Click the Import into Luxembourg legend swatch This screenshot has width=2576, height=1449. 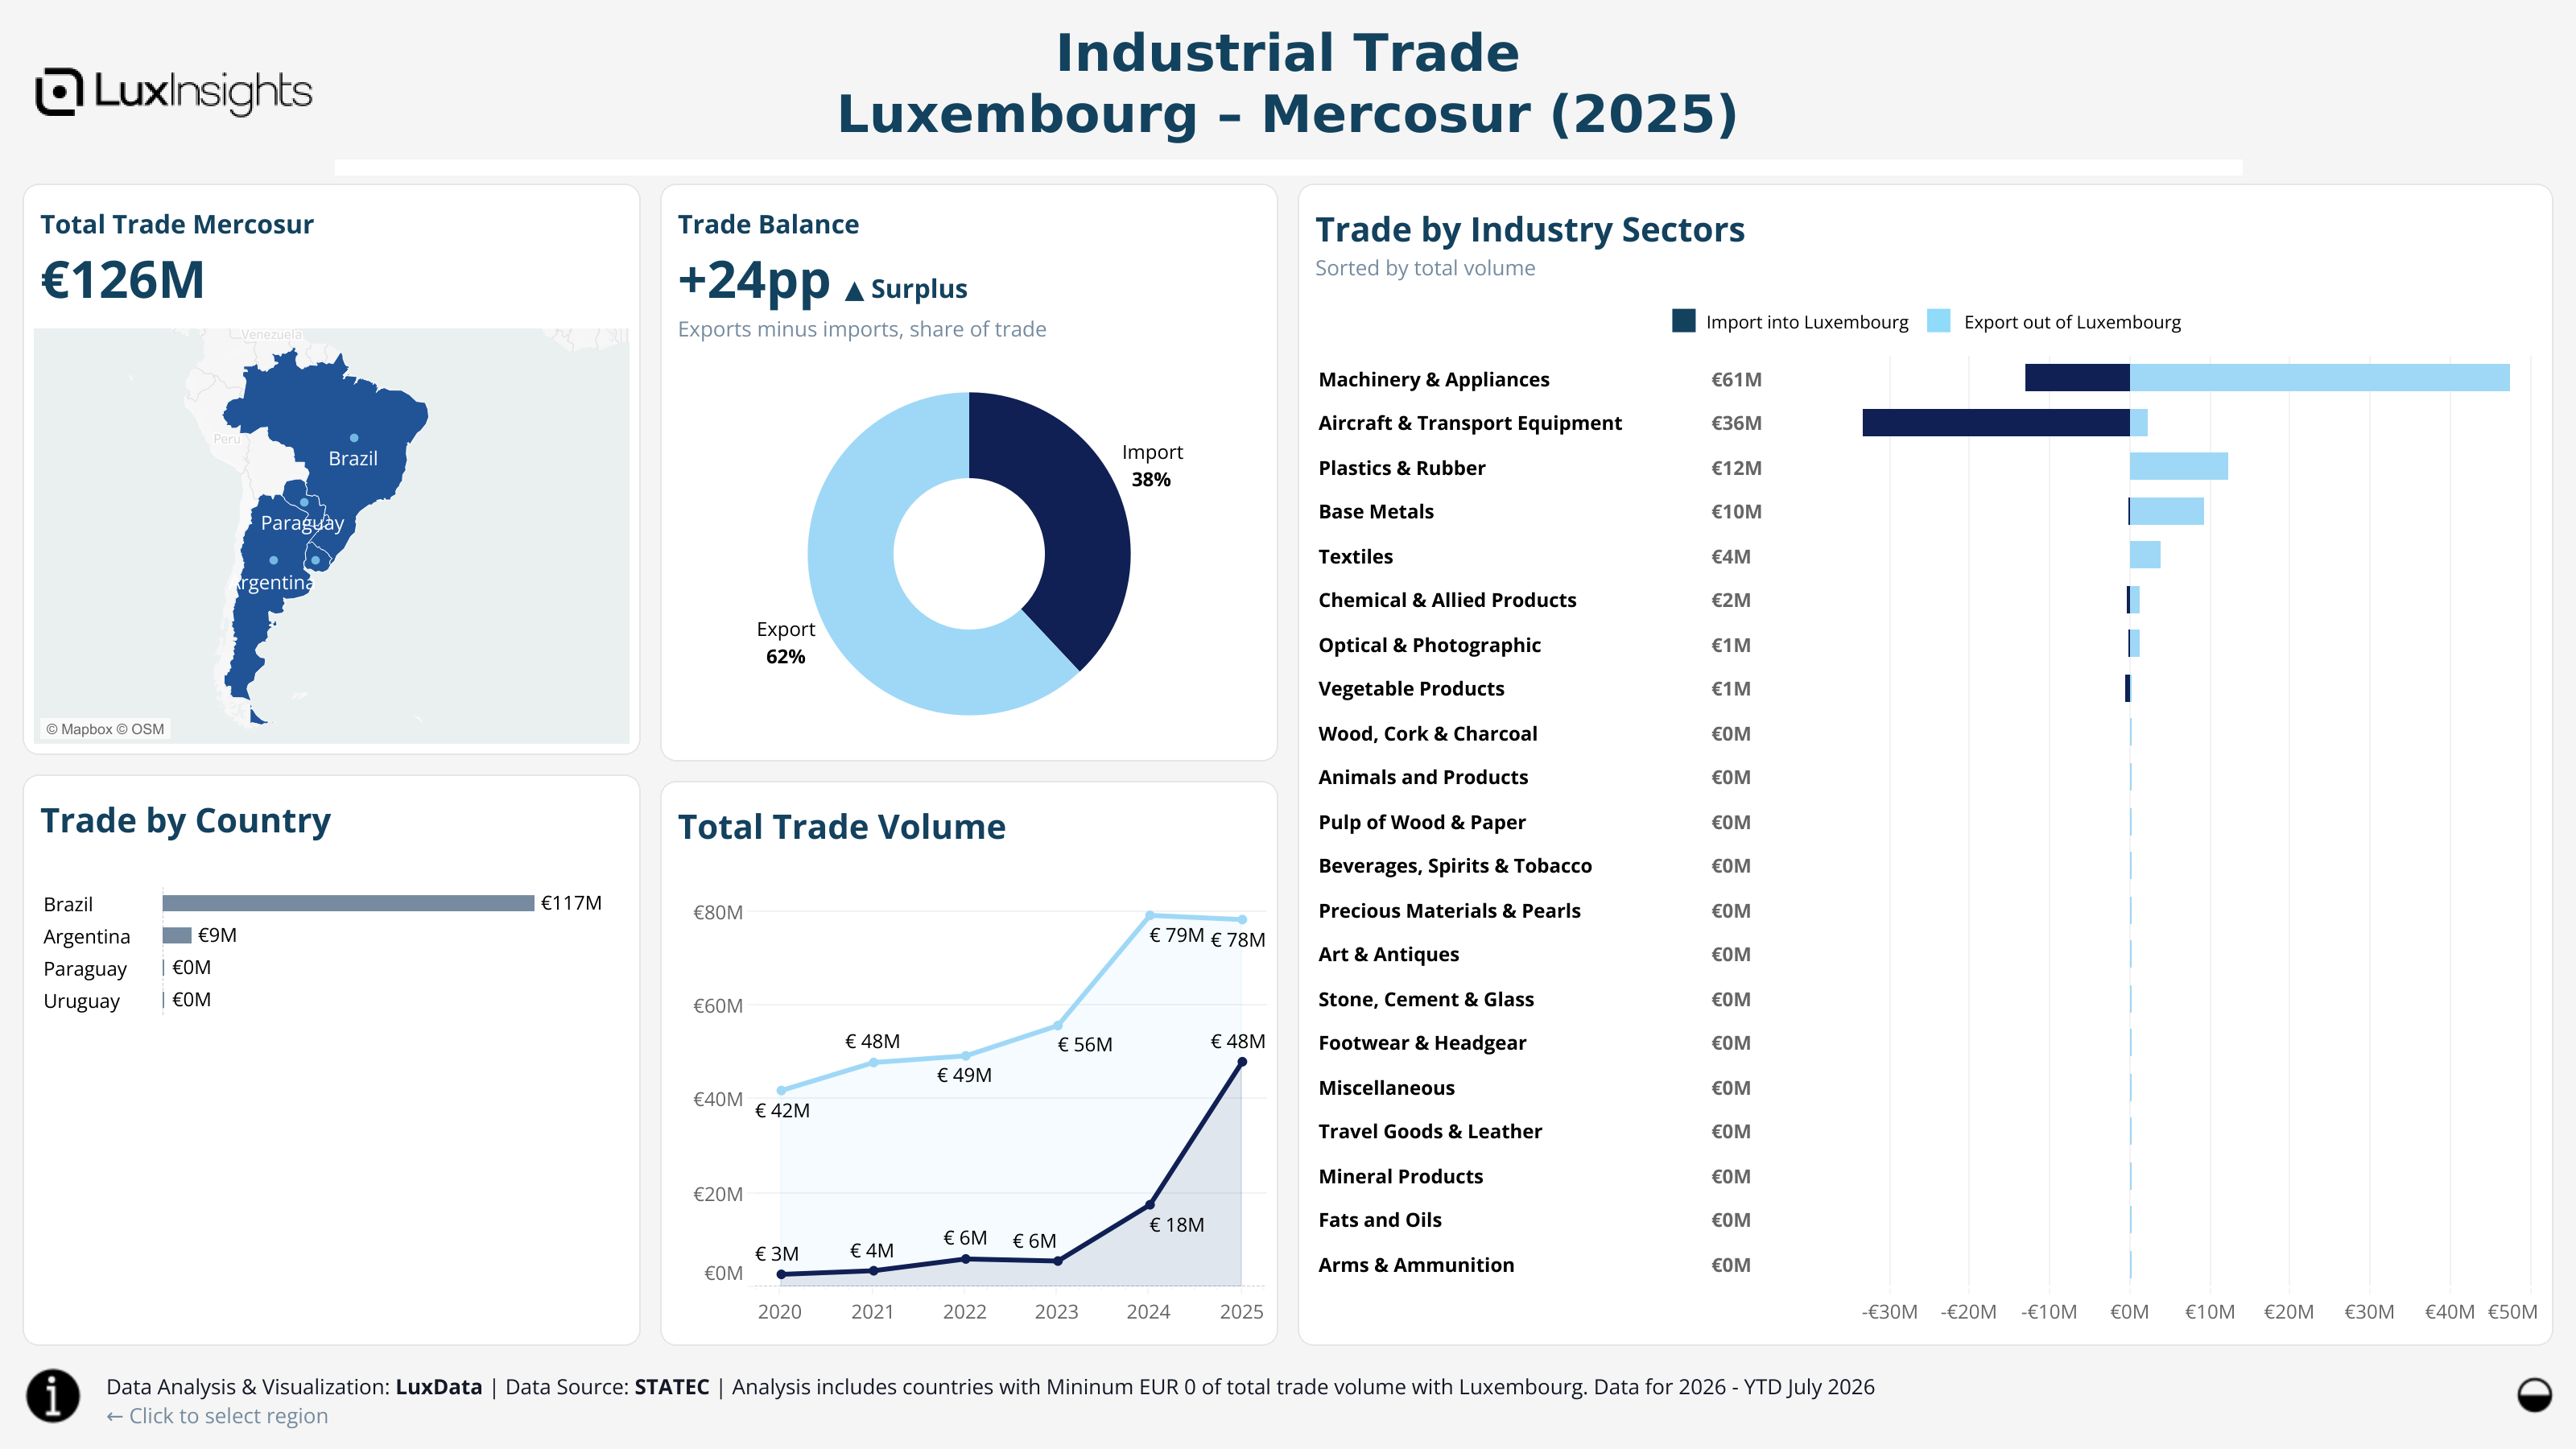(x=1684, y=321)
